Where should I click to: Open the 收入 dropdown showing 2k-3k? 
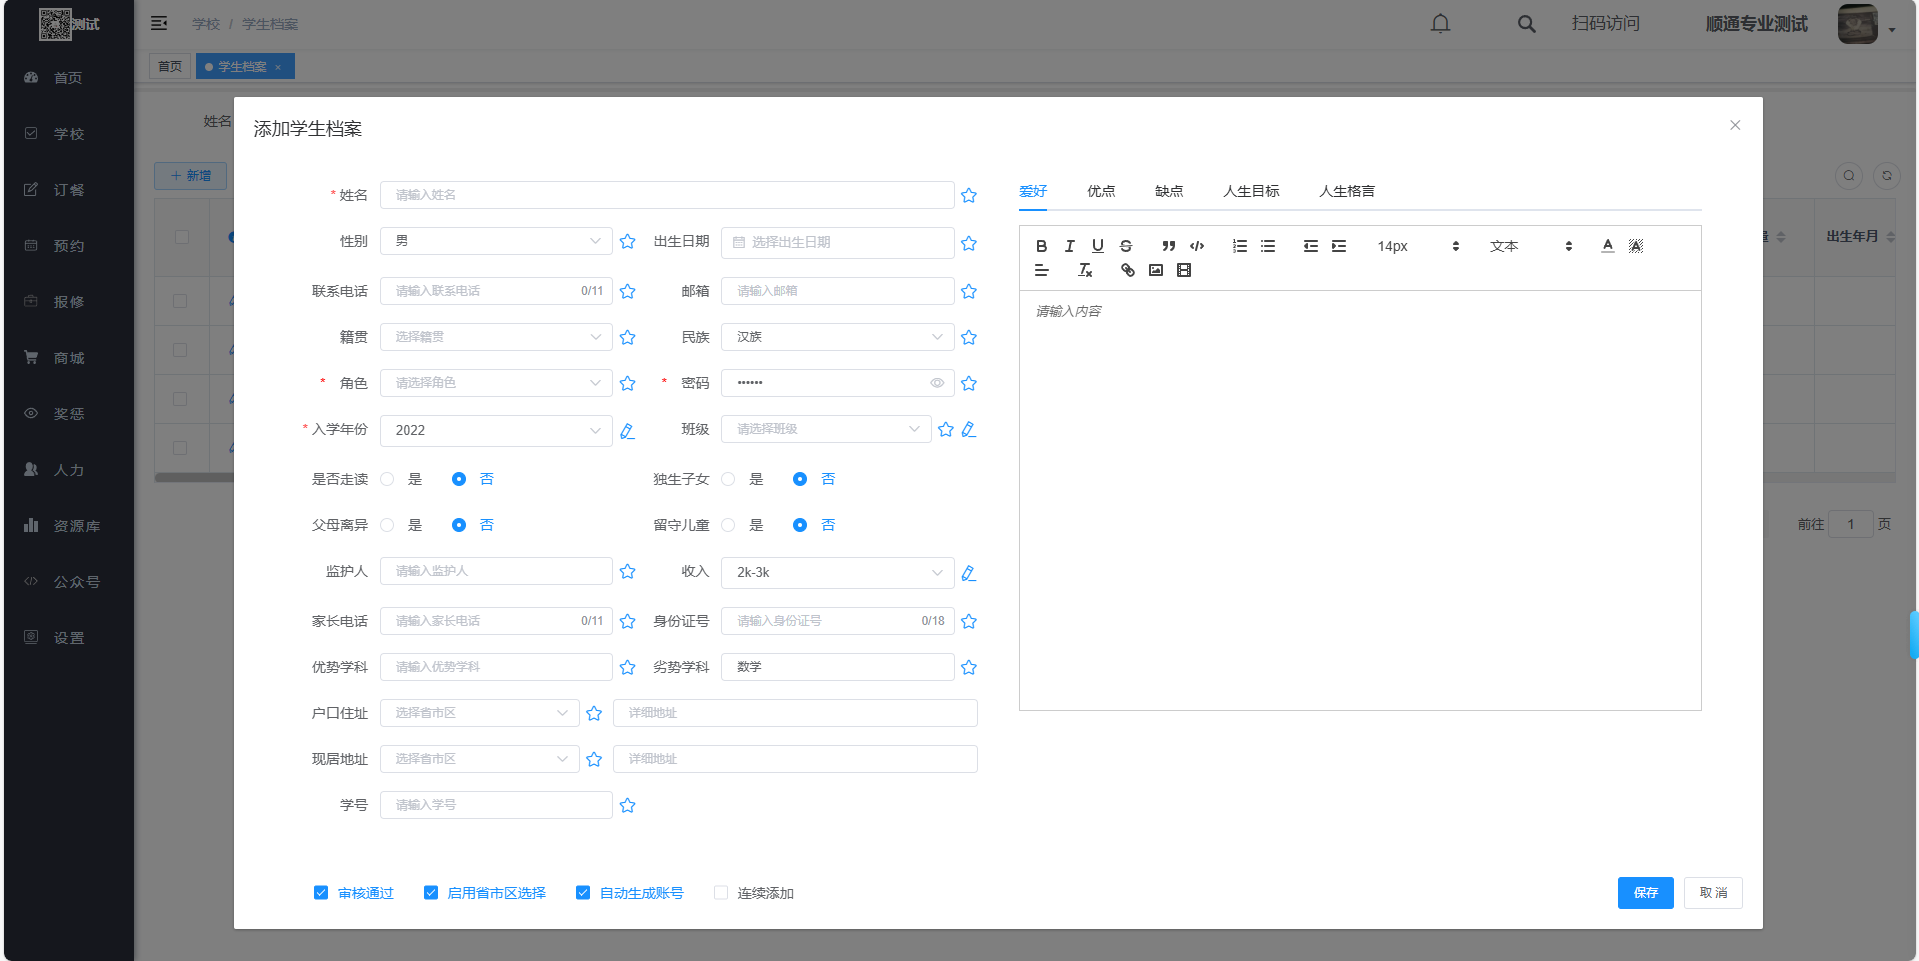pos(838,573)
